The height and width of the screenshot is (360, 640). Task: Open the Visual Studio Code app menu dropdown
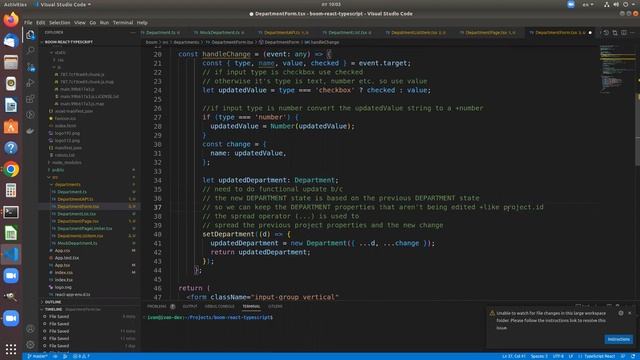62,4
